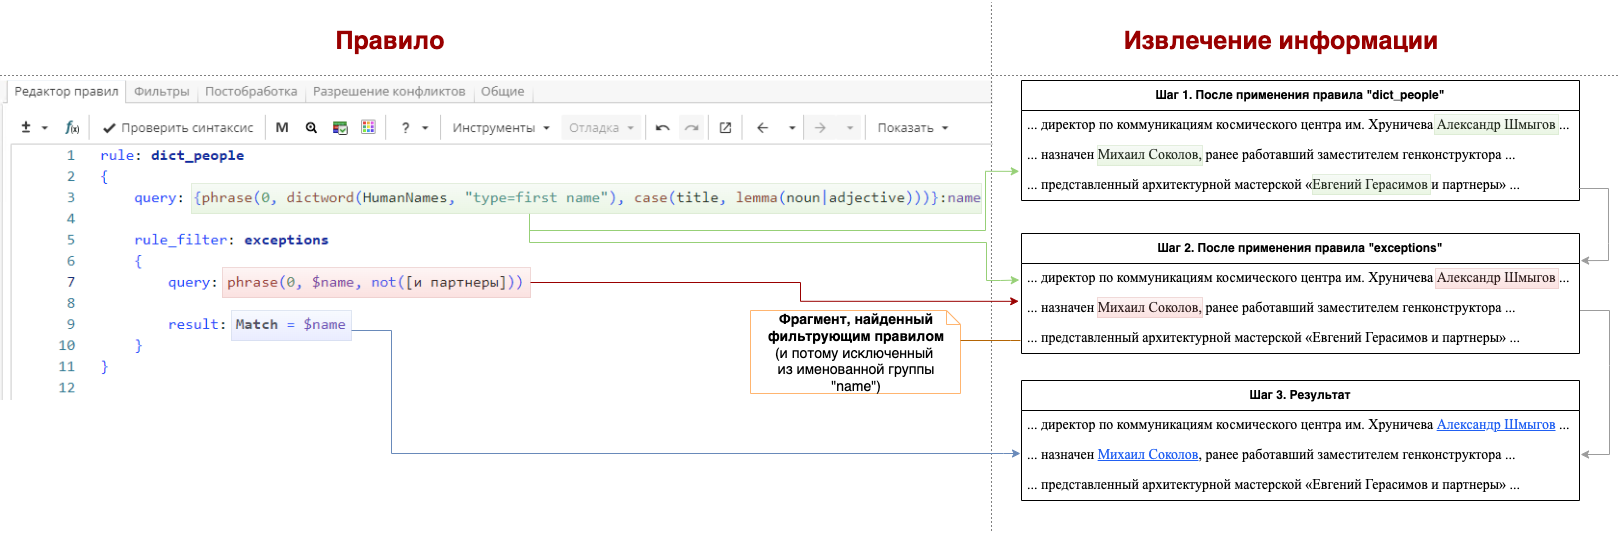
Task: Click the redo arrow icon
Action: coord(691,128)
